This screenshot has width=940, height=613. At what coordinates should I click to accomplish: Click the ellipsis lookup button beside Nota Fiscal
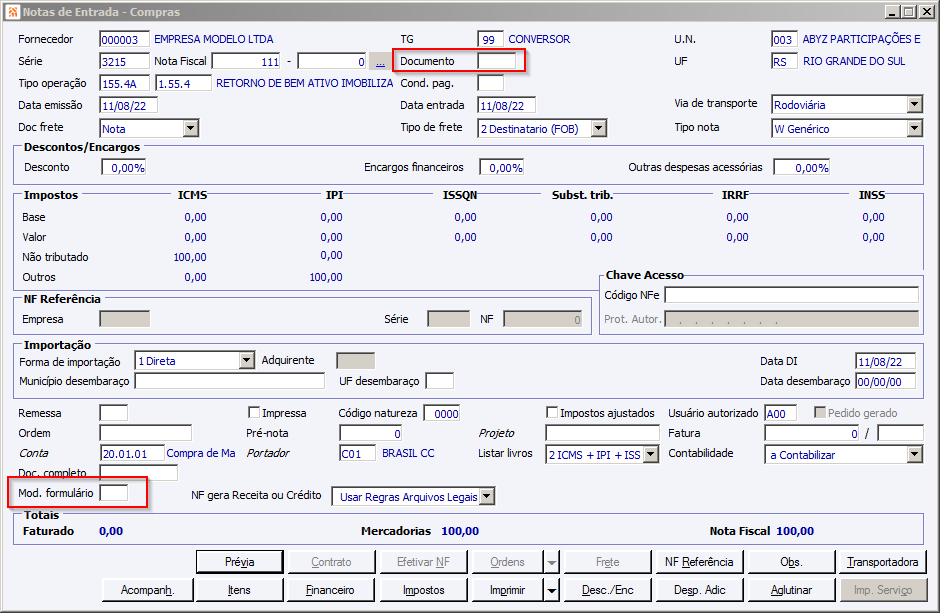click(380, 62)
